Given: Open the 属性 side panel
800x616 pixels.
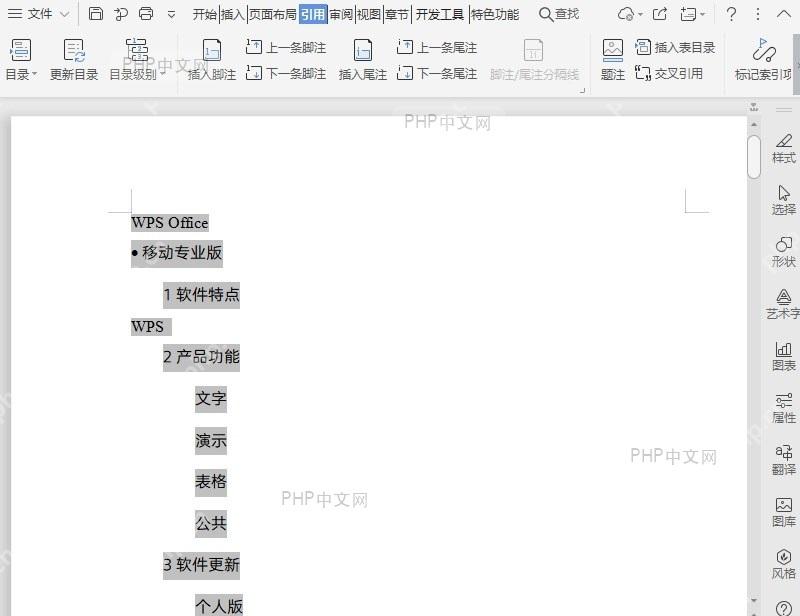Looking at the screenshot, I should (784, 408).
